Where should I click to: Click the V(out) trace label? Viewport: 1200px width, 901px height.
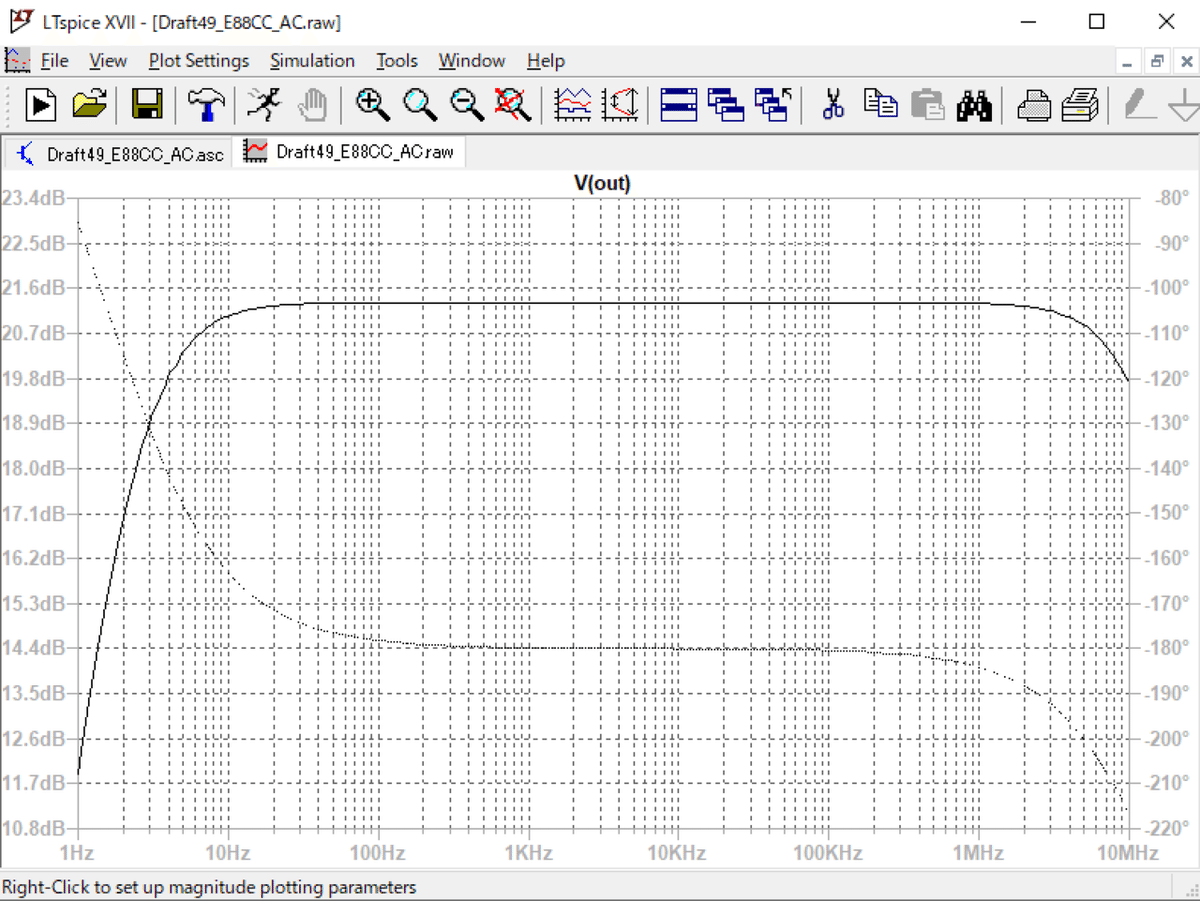click(602, 183)
